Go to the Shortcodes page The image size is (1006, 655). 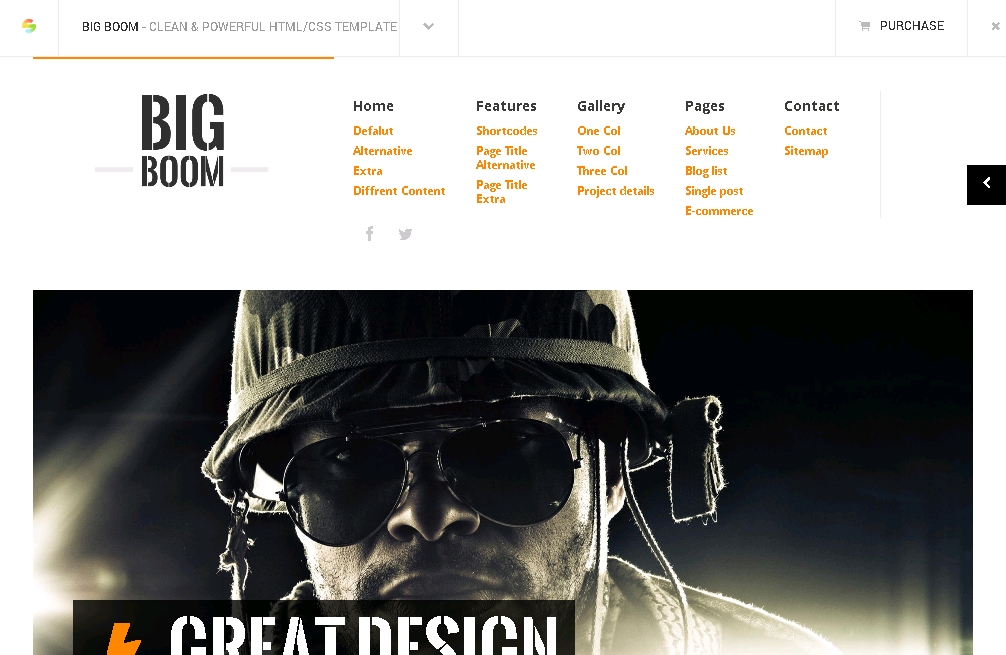point(506,131)
